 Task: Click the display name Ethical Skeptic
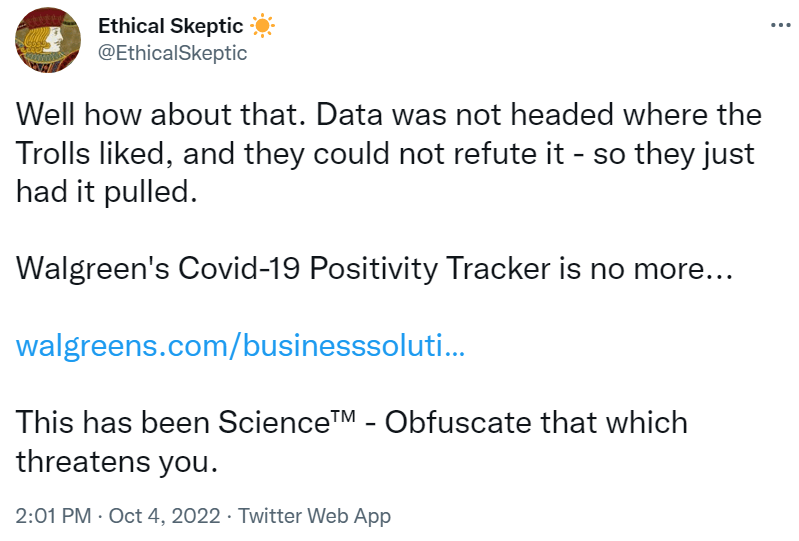(170, 27)
